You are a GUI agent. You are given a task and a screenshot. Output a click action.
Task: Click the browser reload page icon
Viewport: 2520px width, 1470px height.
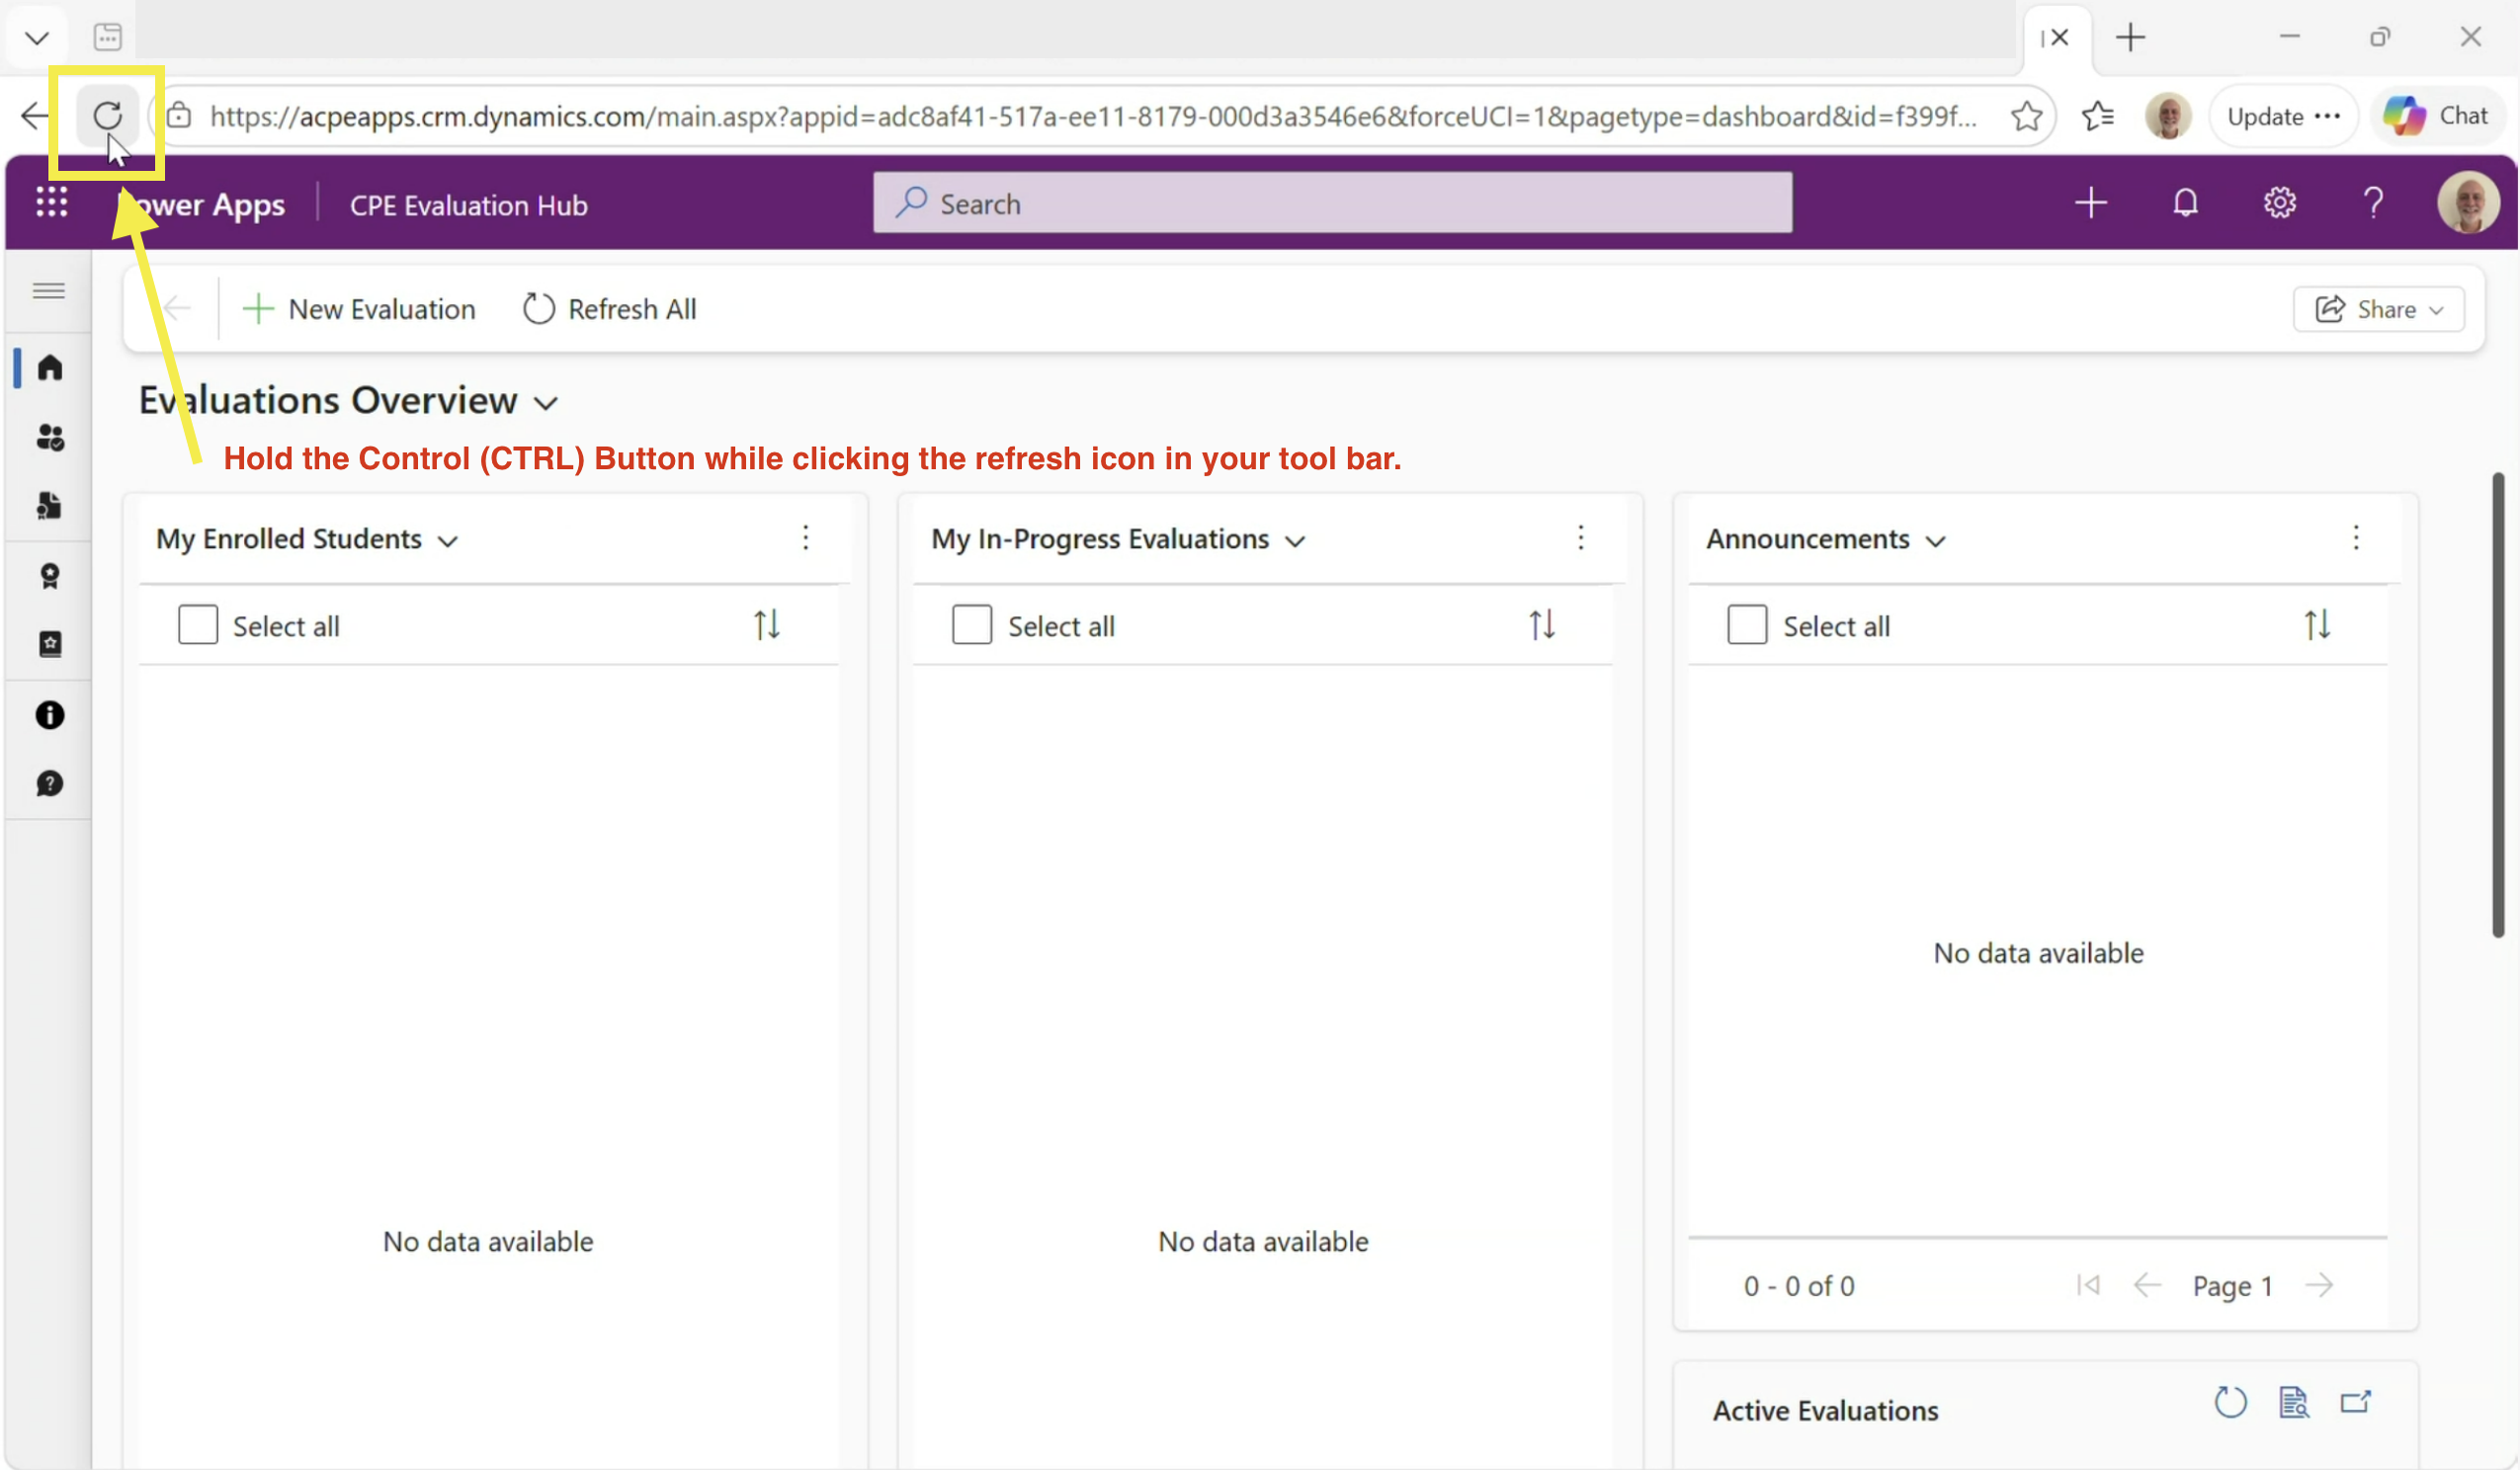coord(107,116)
